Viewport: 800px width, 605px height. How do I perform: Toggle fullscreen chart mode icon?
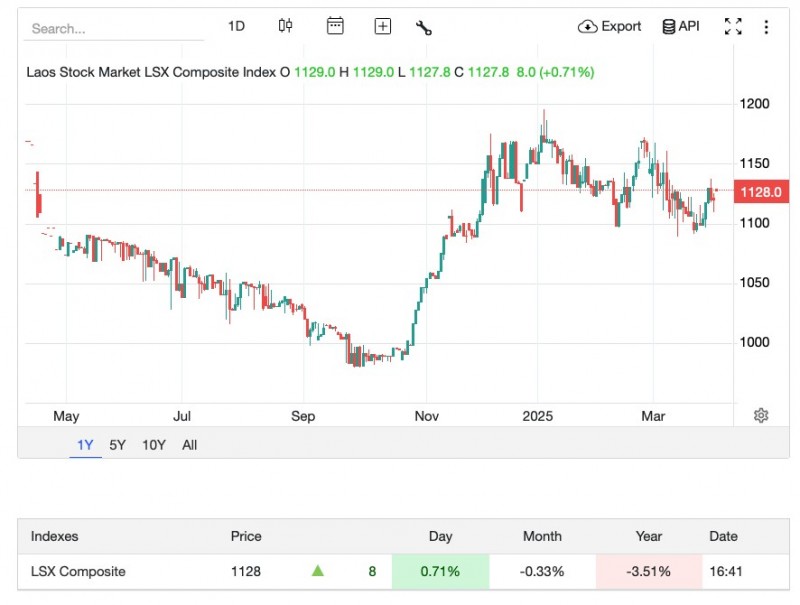[x=733, y=26]
